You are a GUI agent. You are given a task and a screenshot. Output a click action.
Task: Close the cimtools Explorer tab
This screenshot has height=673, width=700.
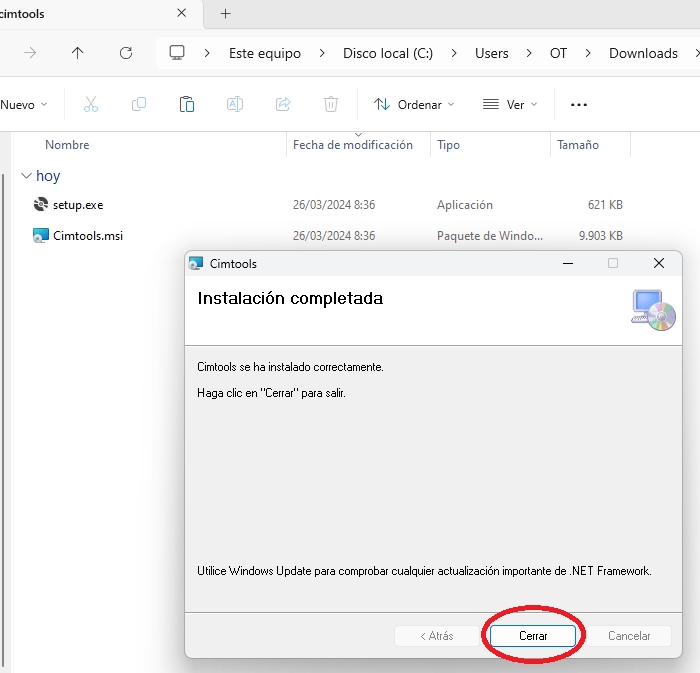coord(181,13)
